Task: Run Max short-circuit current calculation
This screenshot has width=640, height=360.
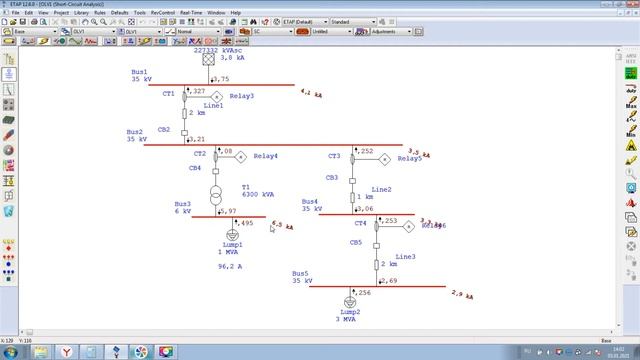Action: 631,102
